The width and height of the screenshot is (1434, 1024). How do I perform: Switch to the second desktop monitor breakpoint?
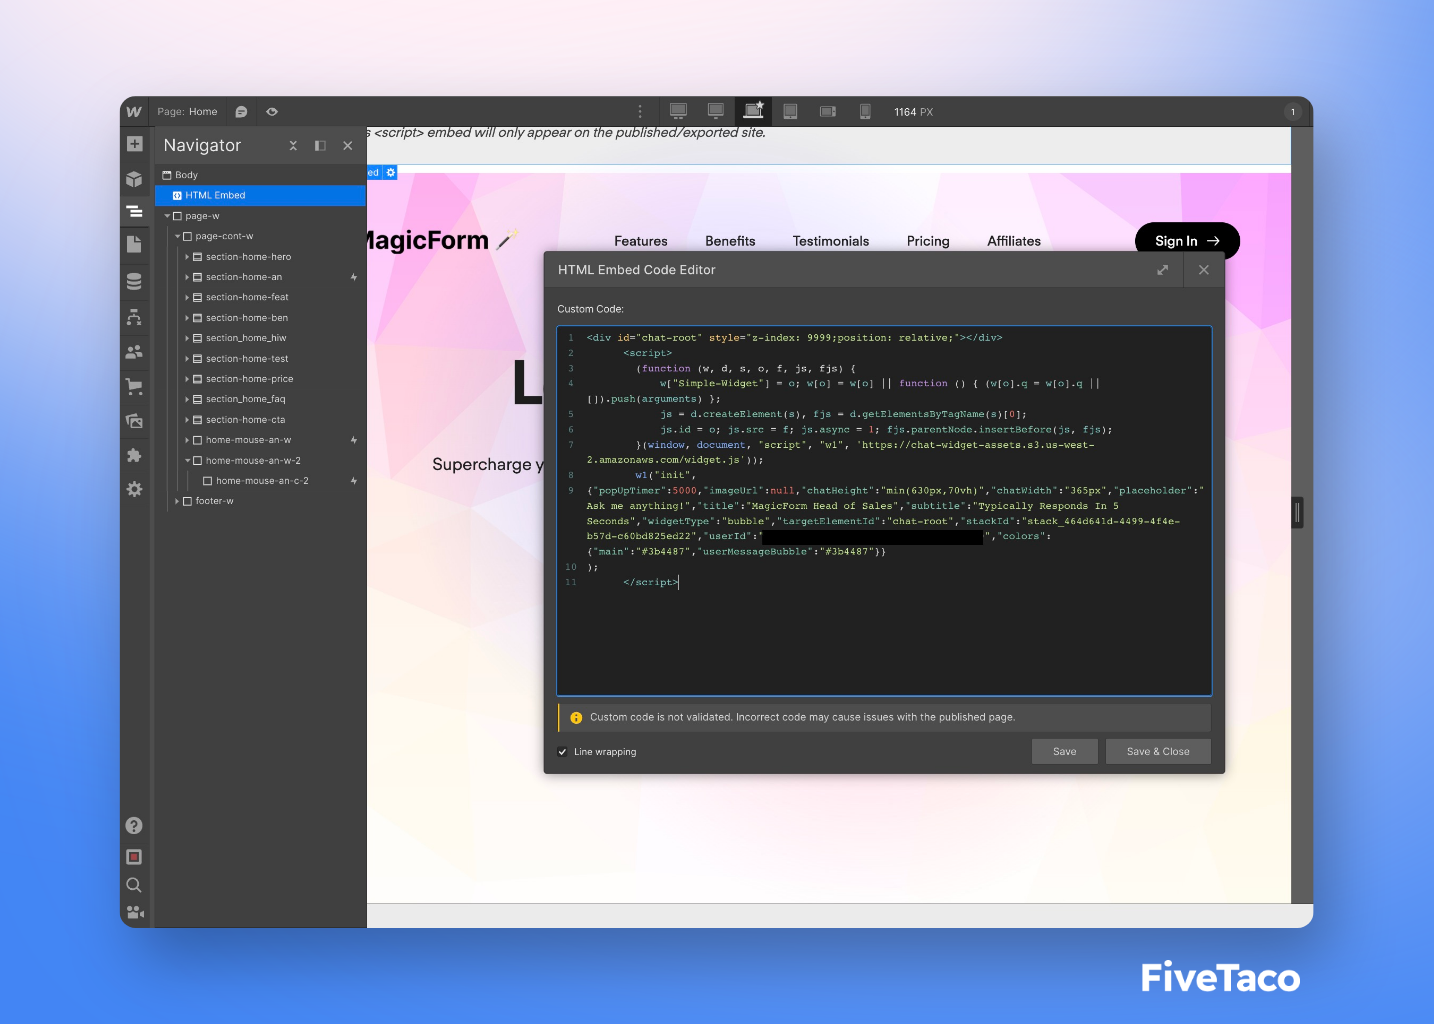pos(716,111)
